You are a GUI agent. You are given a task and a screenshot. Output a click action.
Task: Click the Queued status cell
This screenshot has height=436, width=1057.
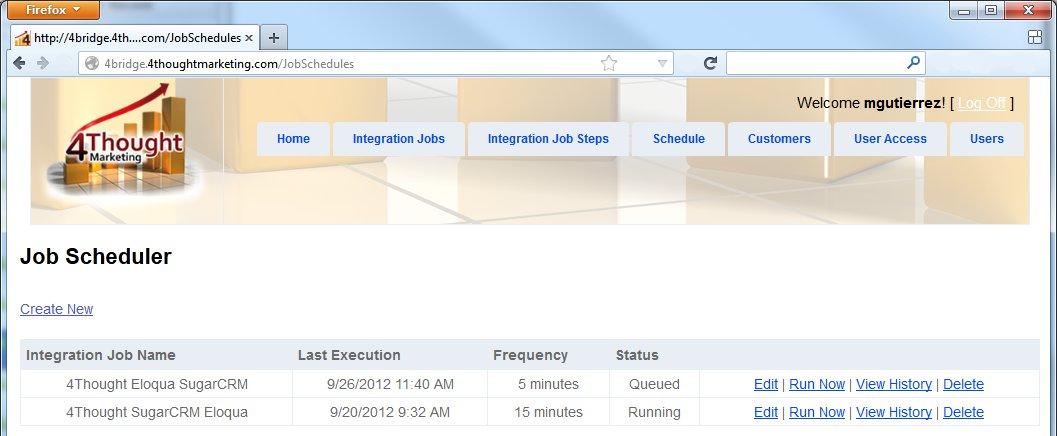point(654,384)
